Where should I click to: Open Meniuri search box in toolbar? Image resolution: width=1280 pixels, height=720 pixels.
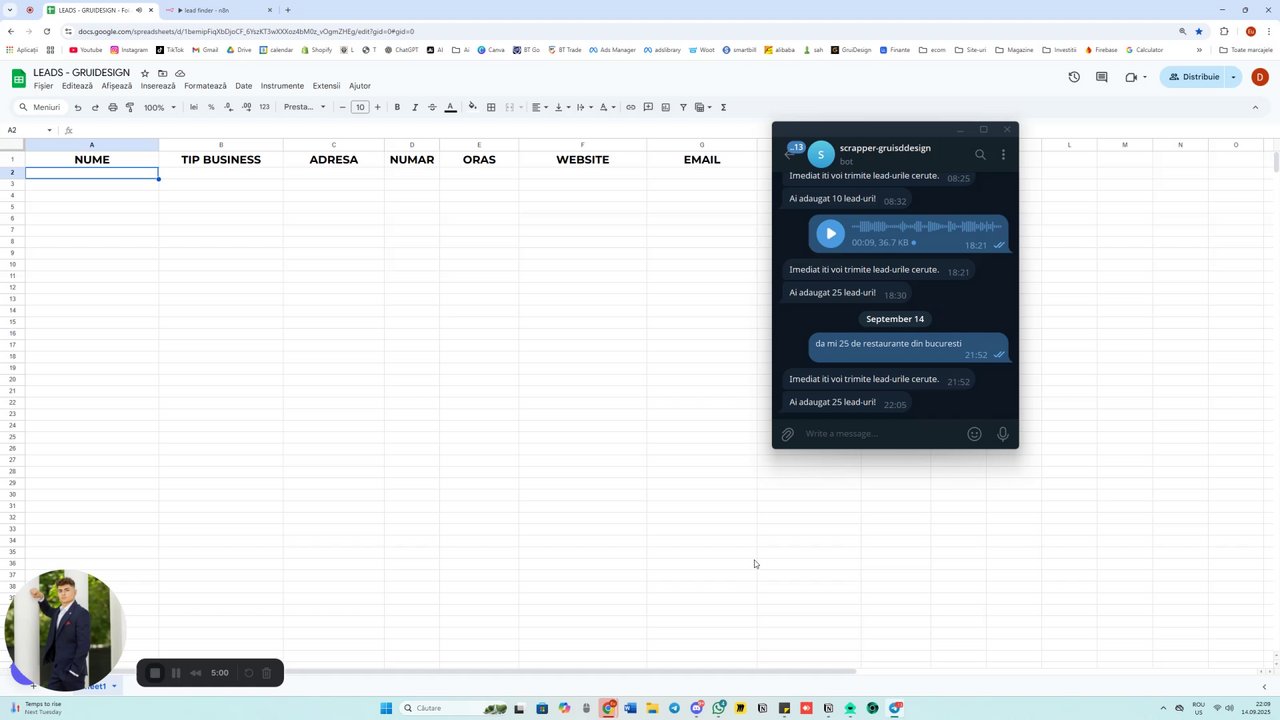40,107
